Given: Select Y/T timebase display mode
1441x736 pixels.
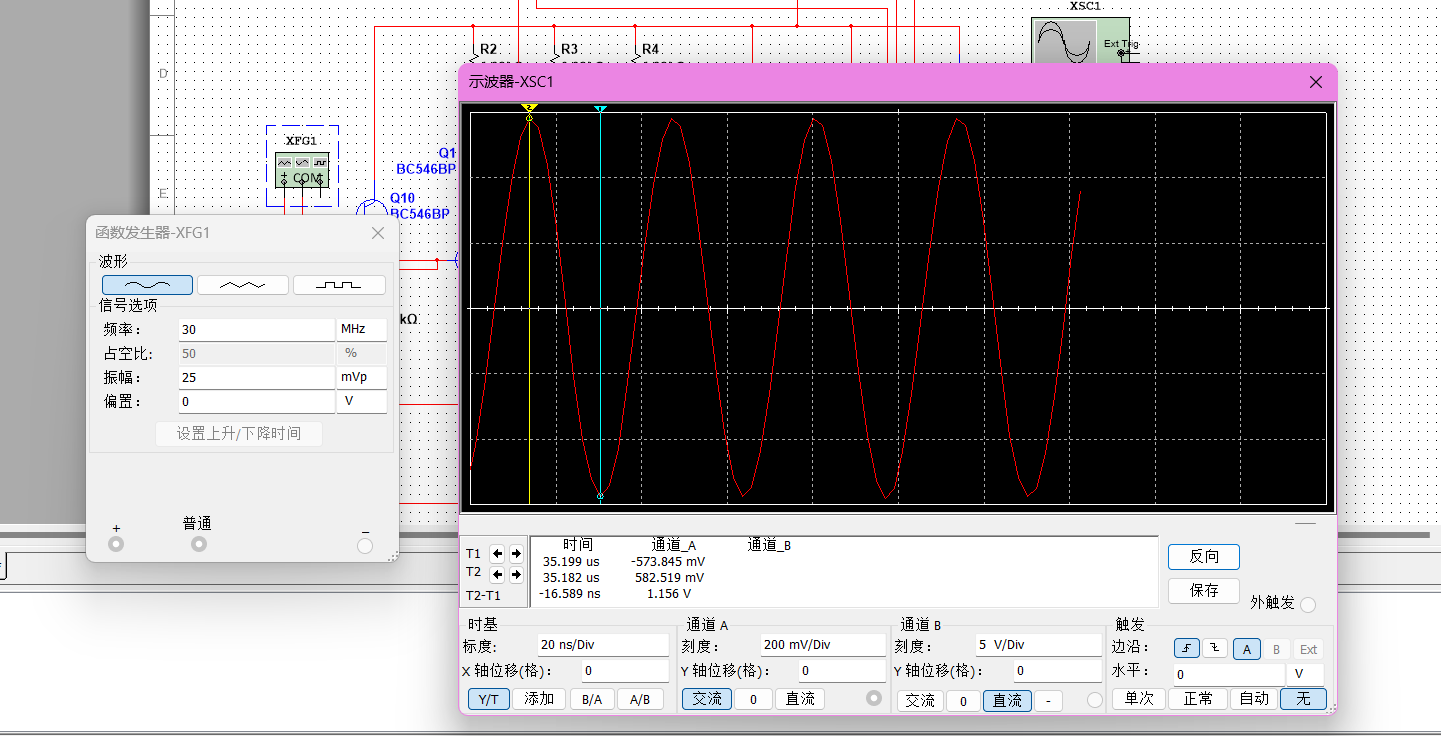Looking at the screenshot, I should pos(488,699).
